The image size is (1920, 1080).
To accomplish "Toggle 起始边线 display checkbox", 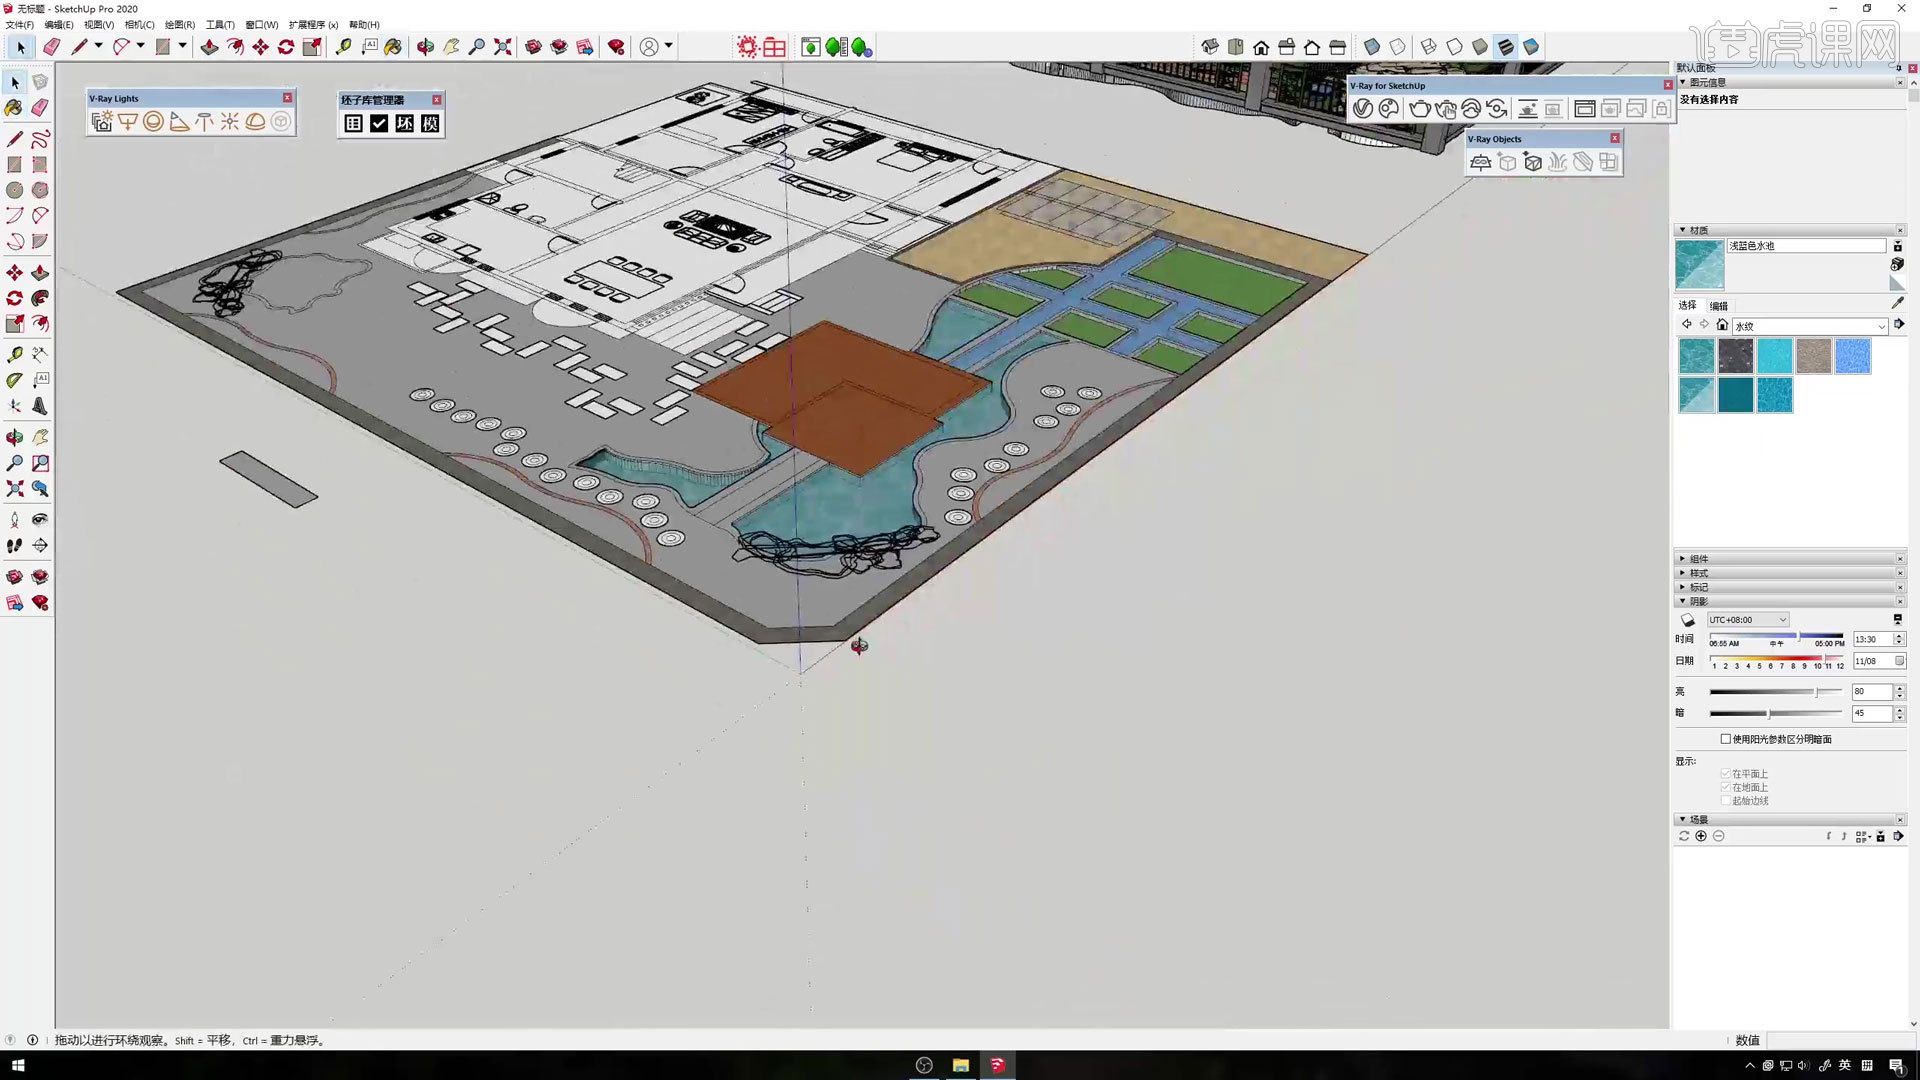I will coord(1725,800).
